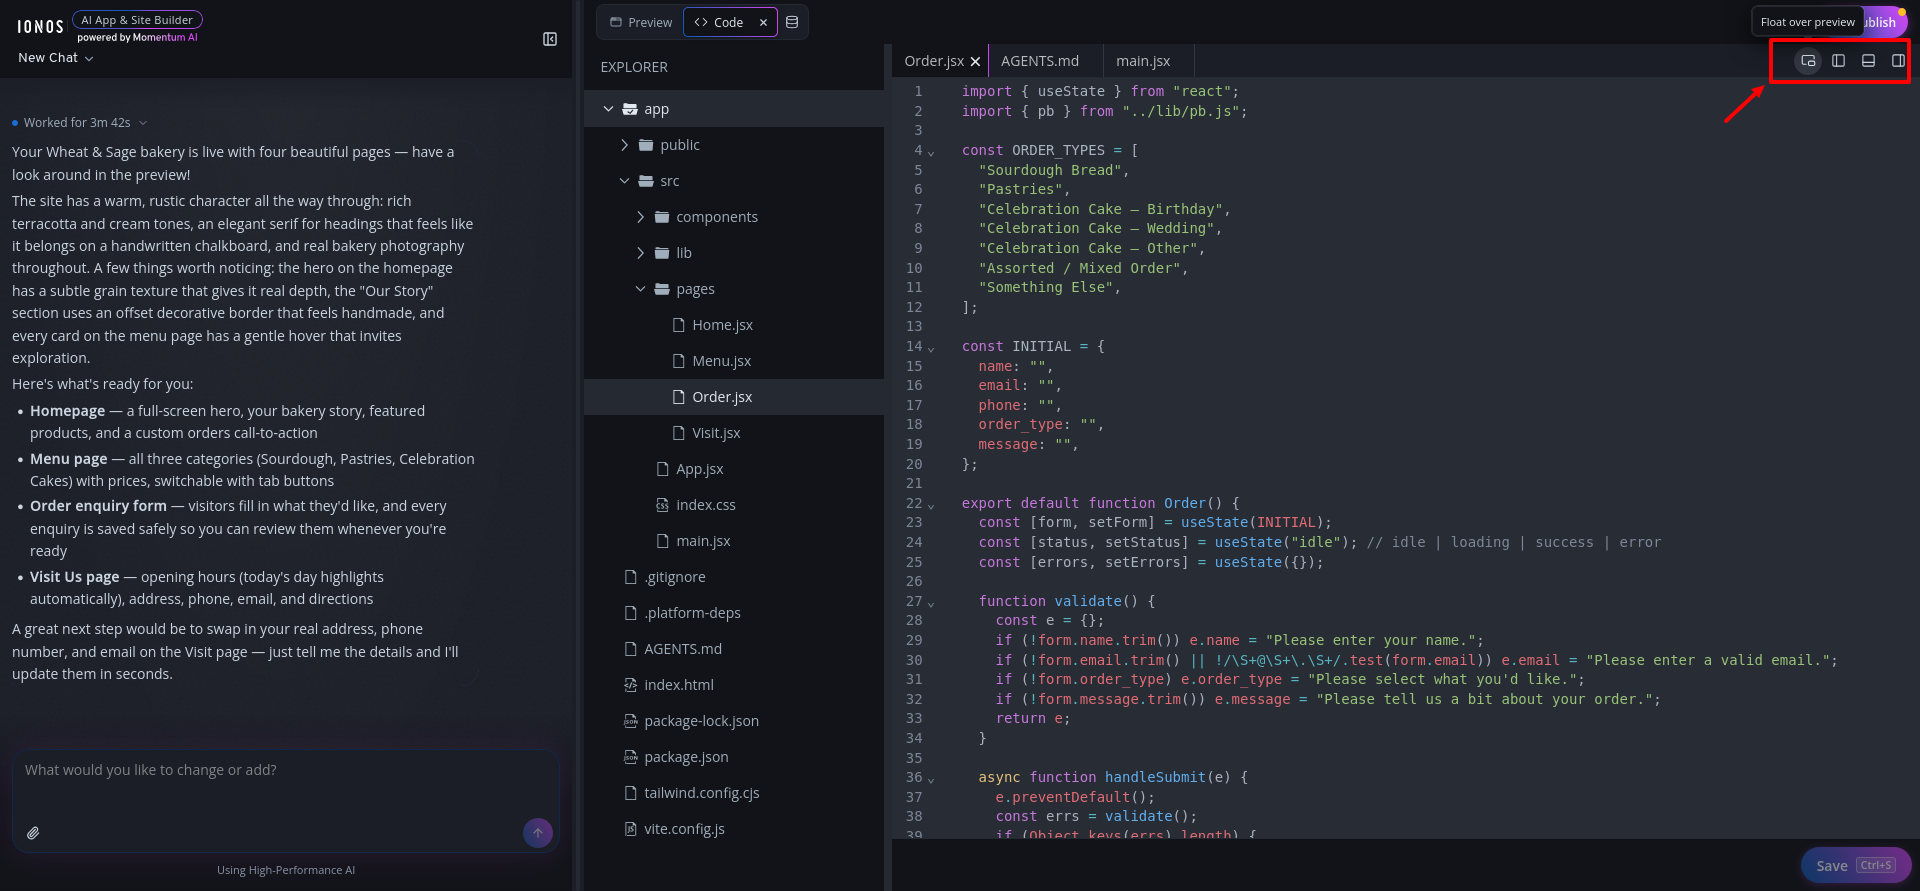Expand the components folder chevron
This screenshot has width=1920, height=891.
pos(640,217)
